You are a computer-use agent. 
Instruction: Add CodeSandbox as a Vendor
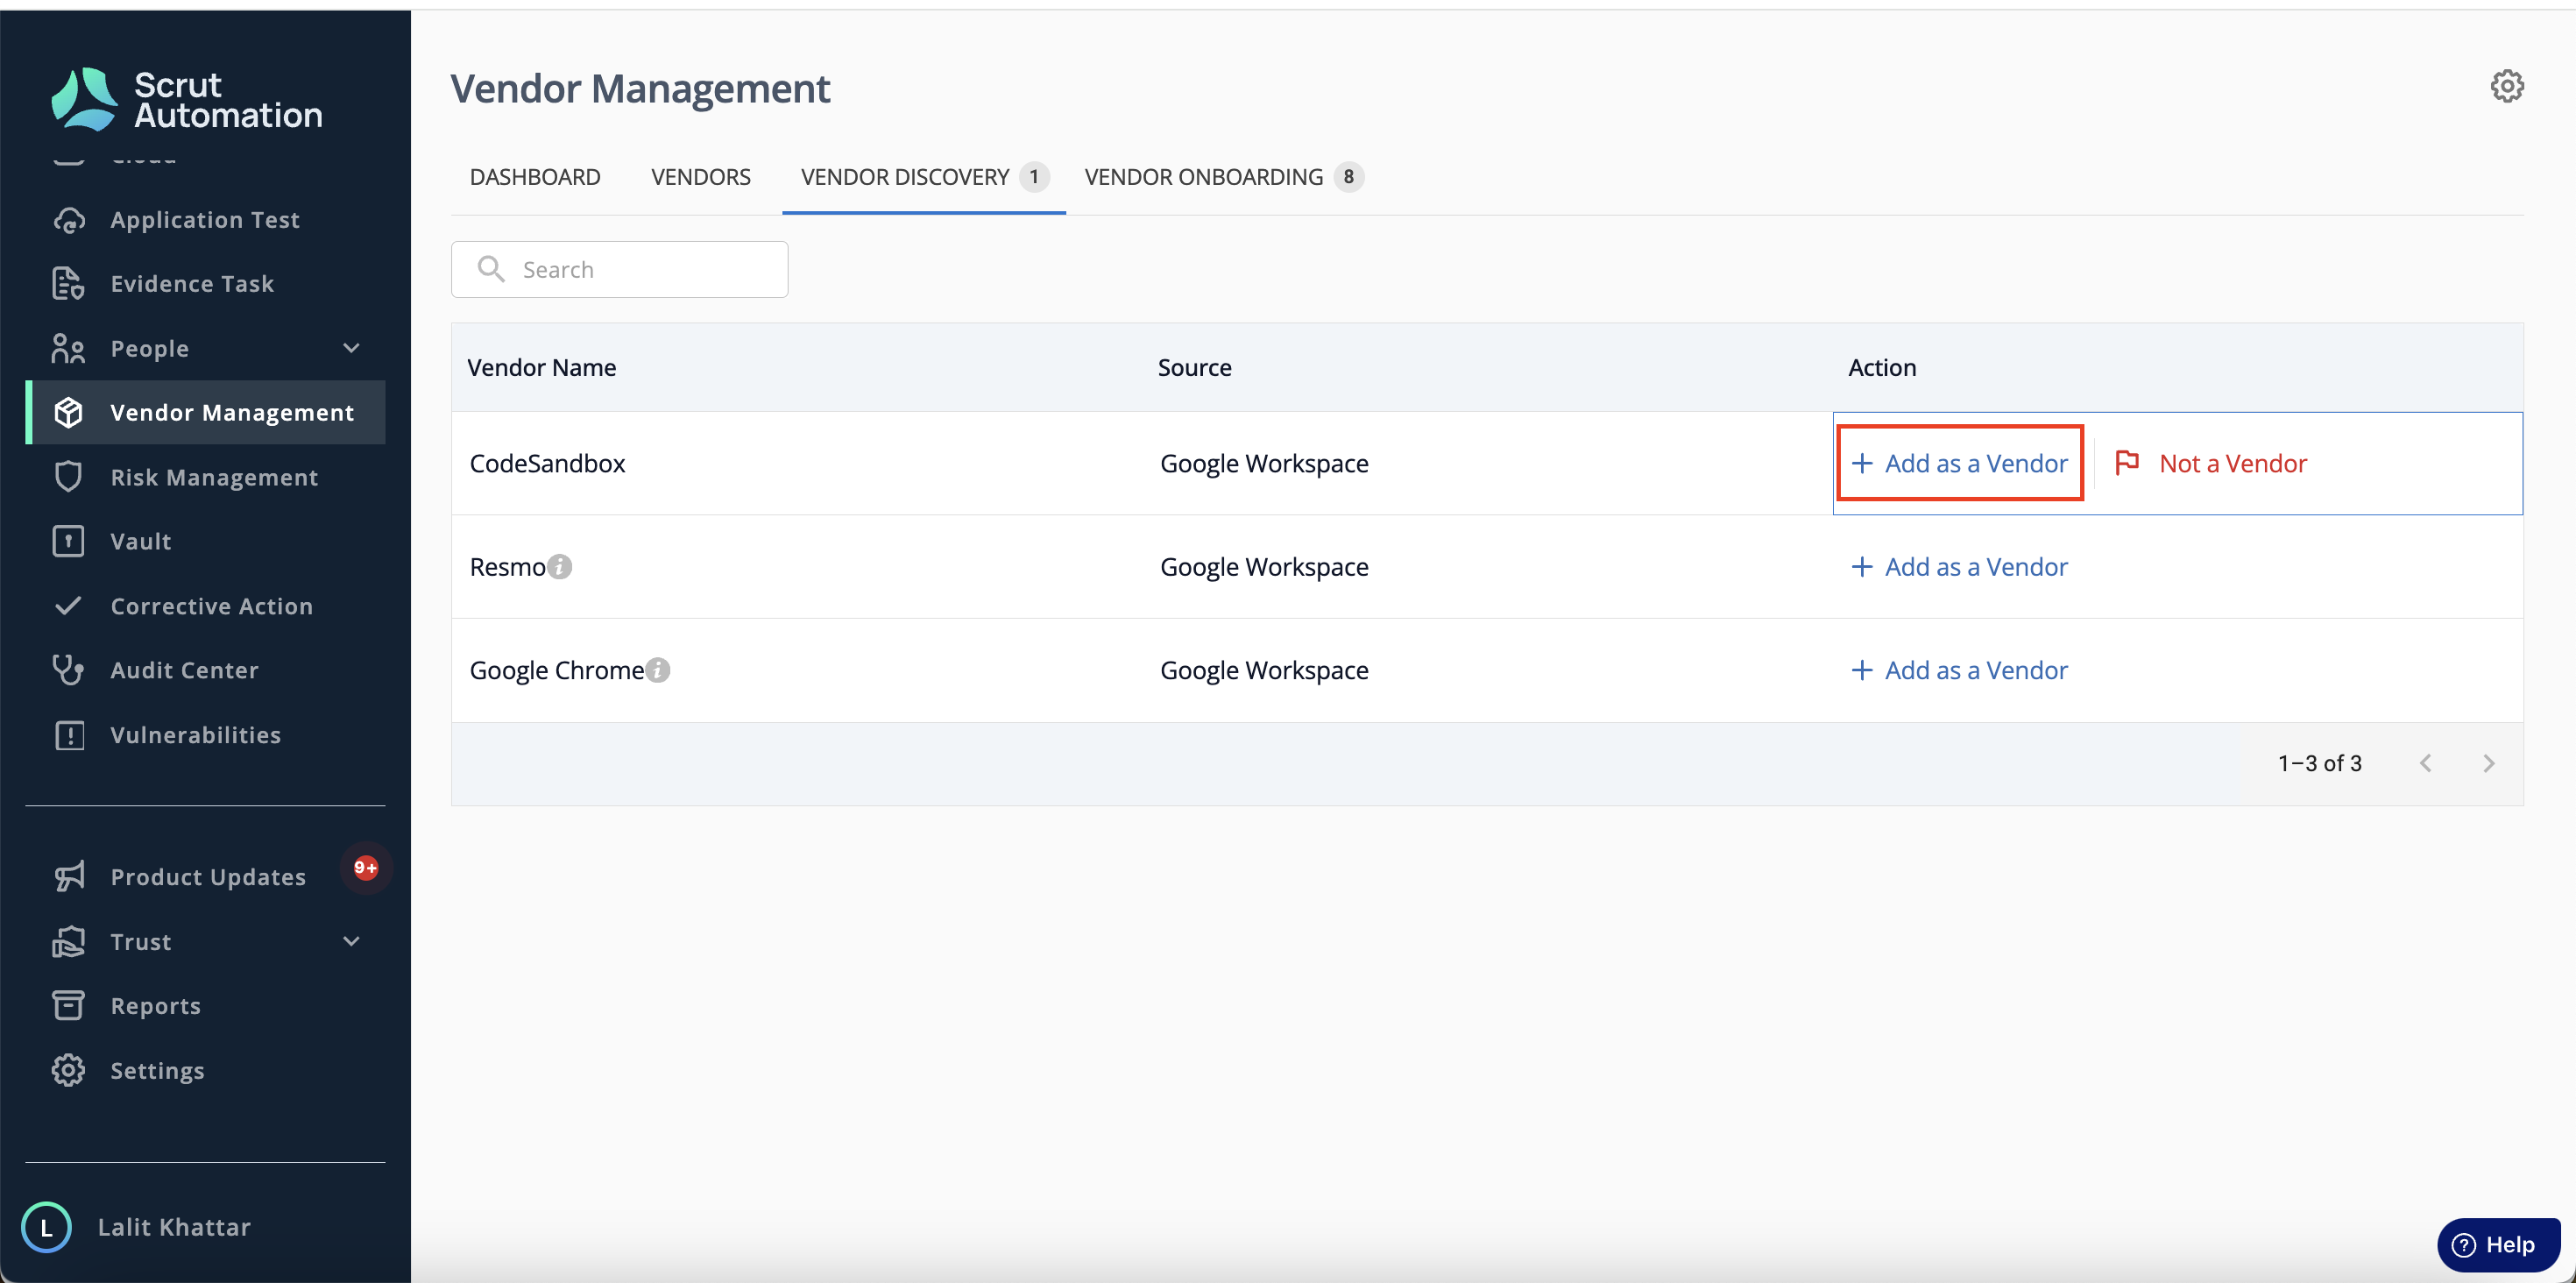tap(1960, 463)
